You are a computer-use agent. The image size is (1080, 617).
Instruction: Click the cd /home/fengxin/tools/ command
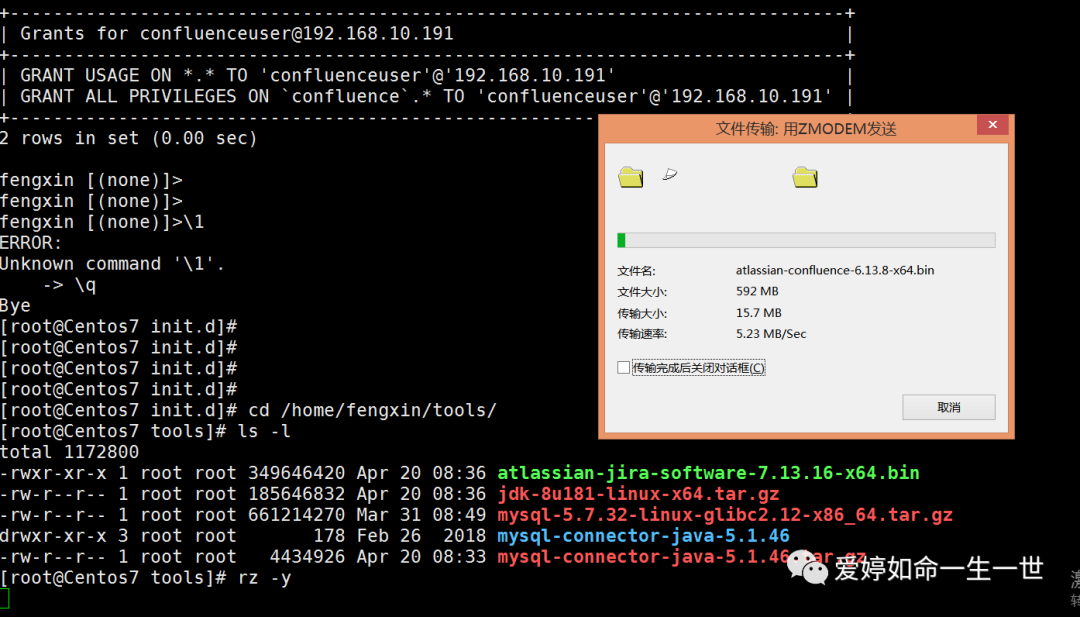pos(373,410)
